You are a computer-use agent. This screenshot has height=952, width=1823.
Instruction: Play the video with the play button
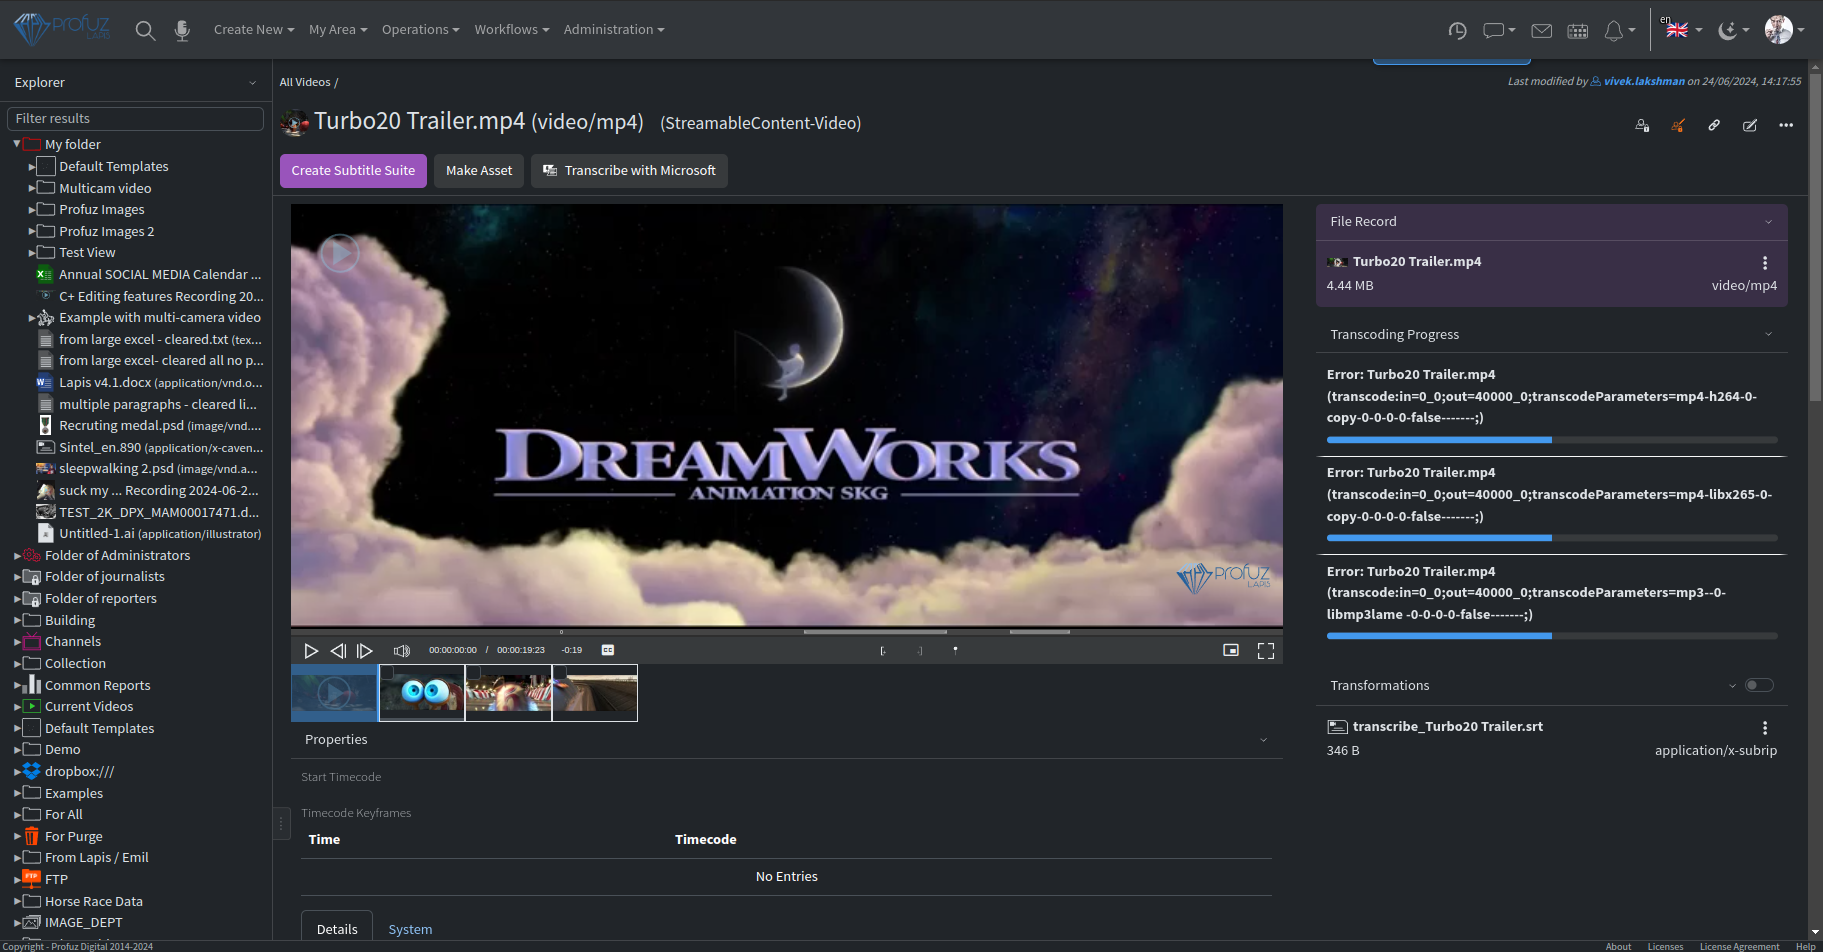[311, 651]
